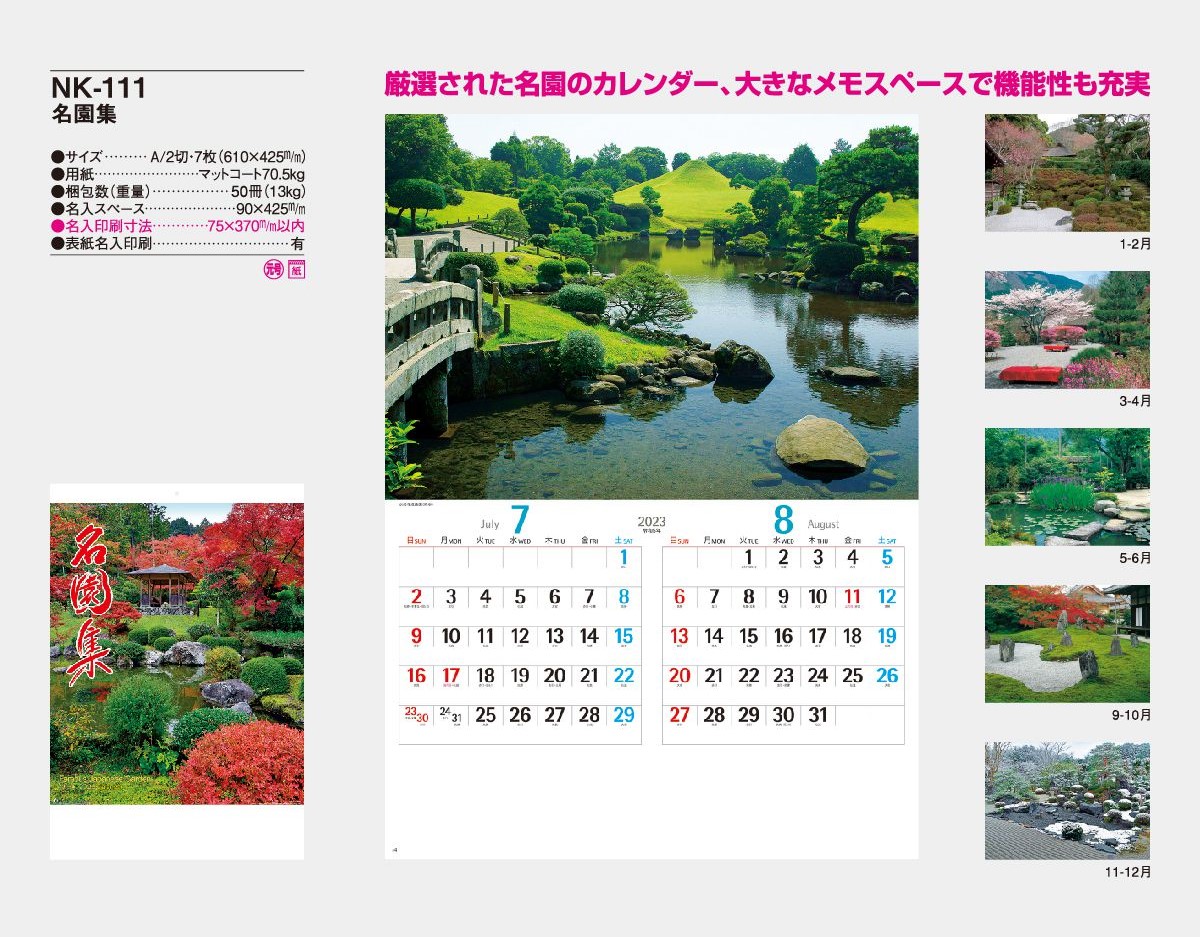Click the square pink 紙 icon
1200x937 pixels.
coord(295,268)
